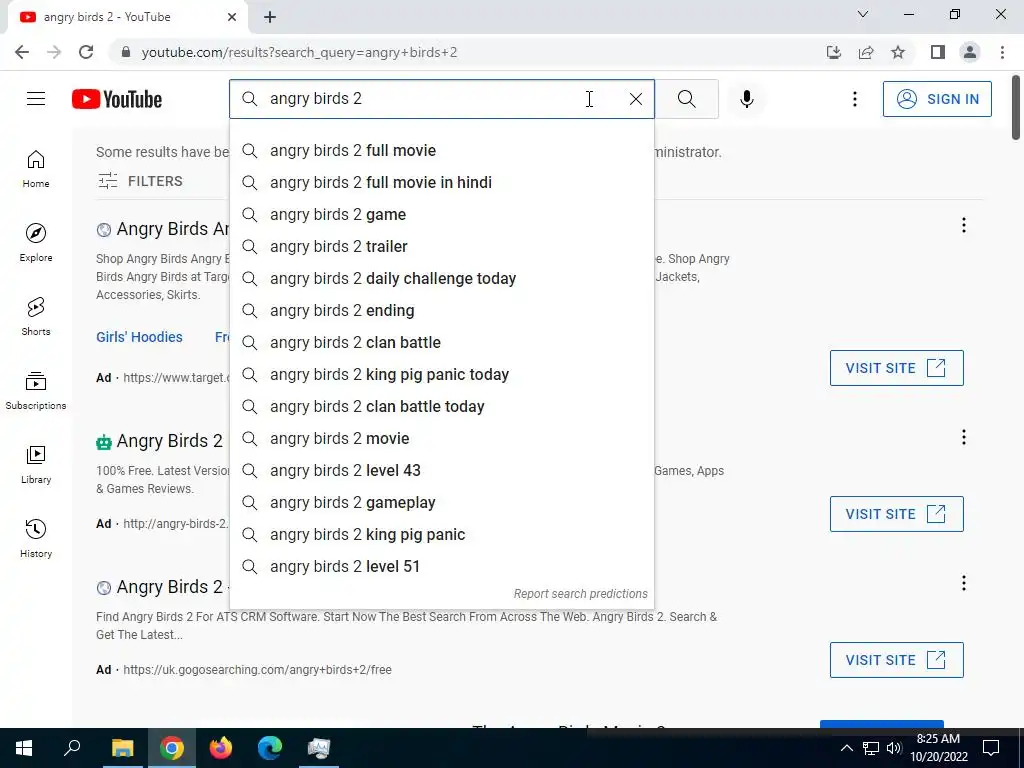This screenshot has height=768, width=1024.
Task: Click the SIGN IN button
Action: coord(936,99)
